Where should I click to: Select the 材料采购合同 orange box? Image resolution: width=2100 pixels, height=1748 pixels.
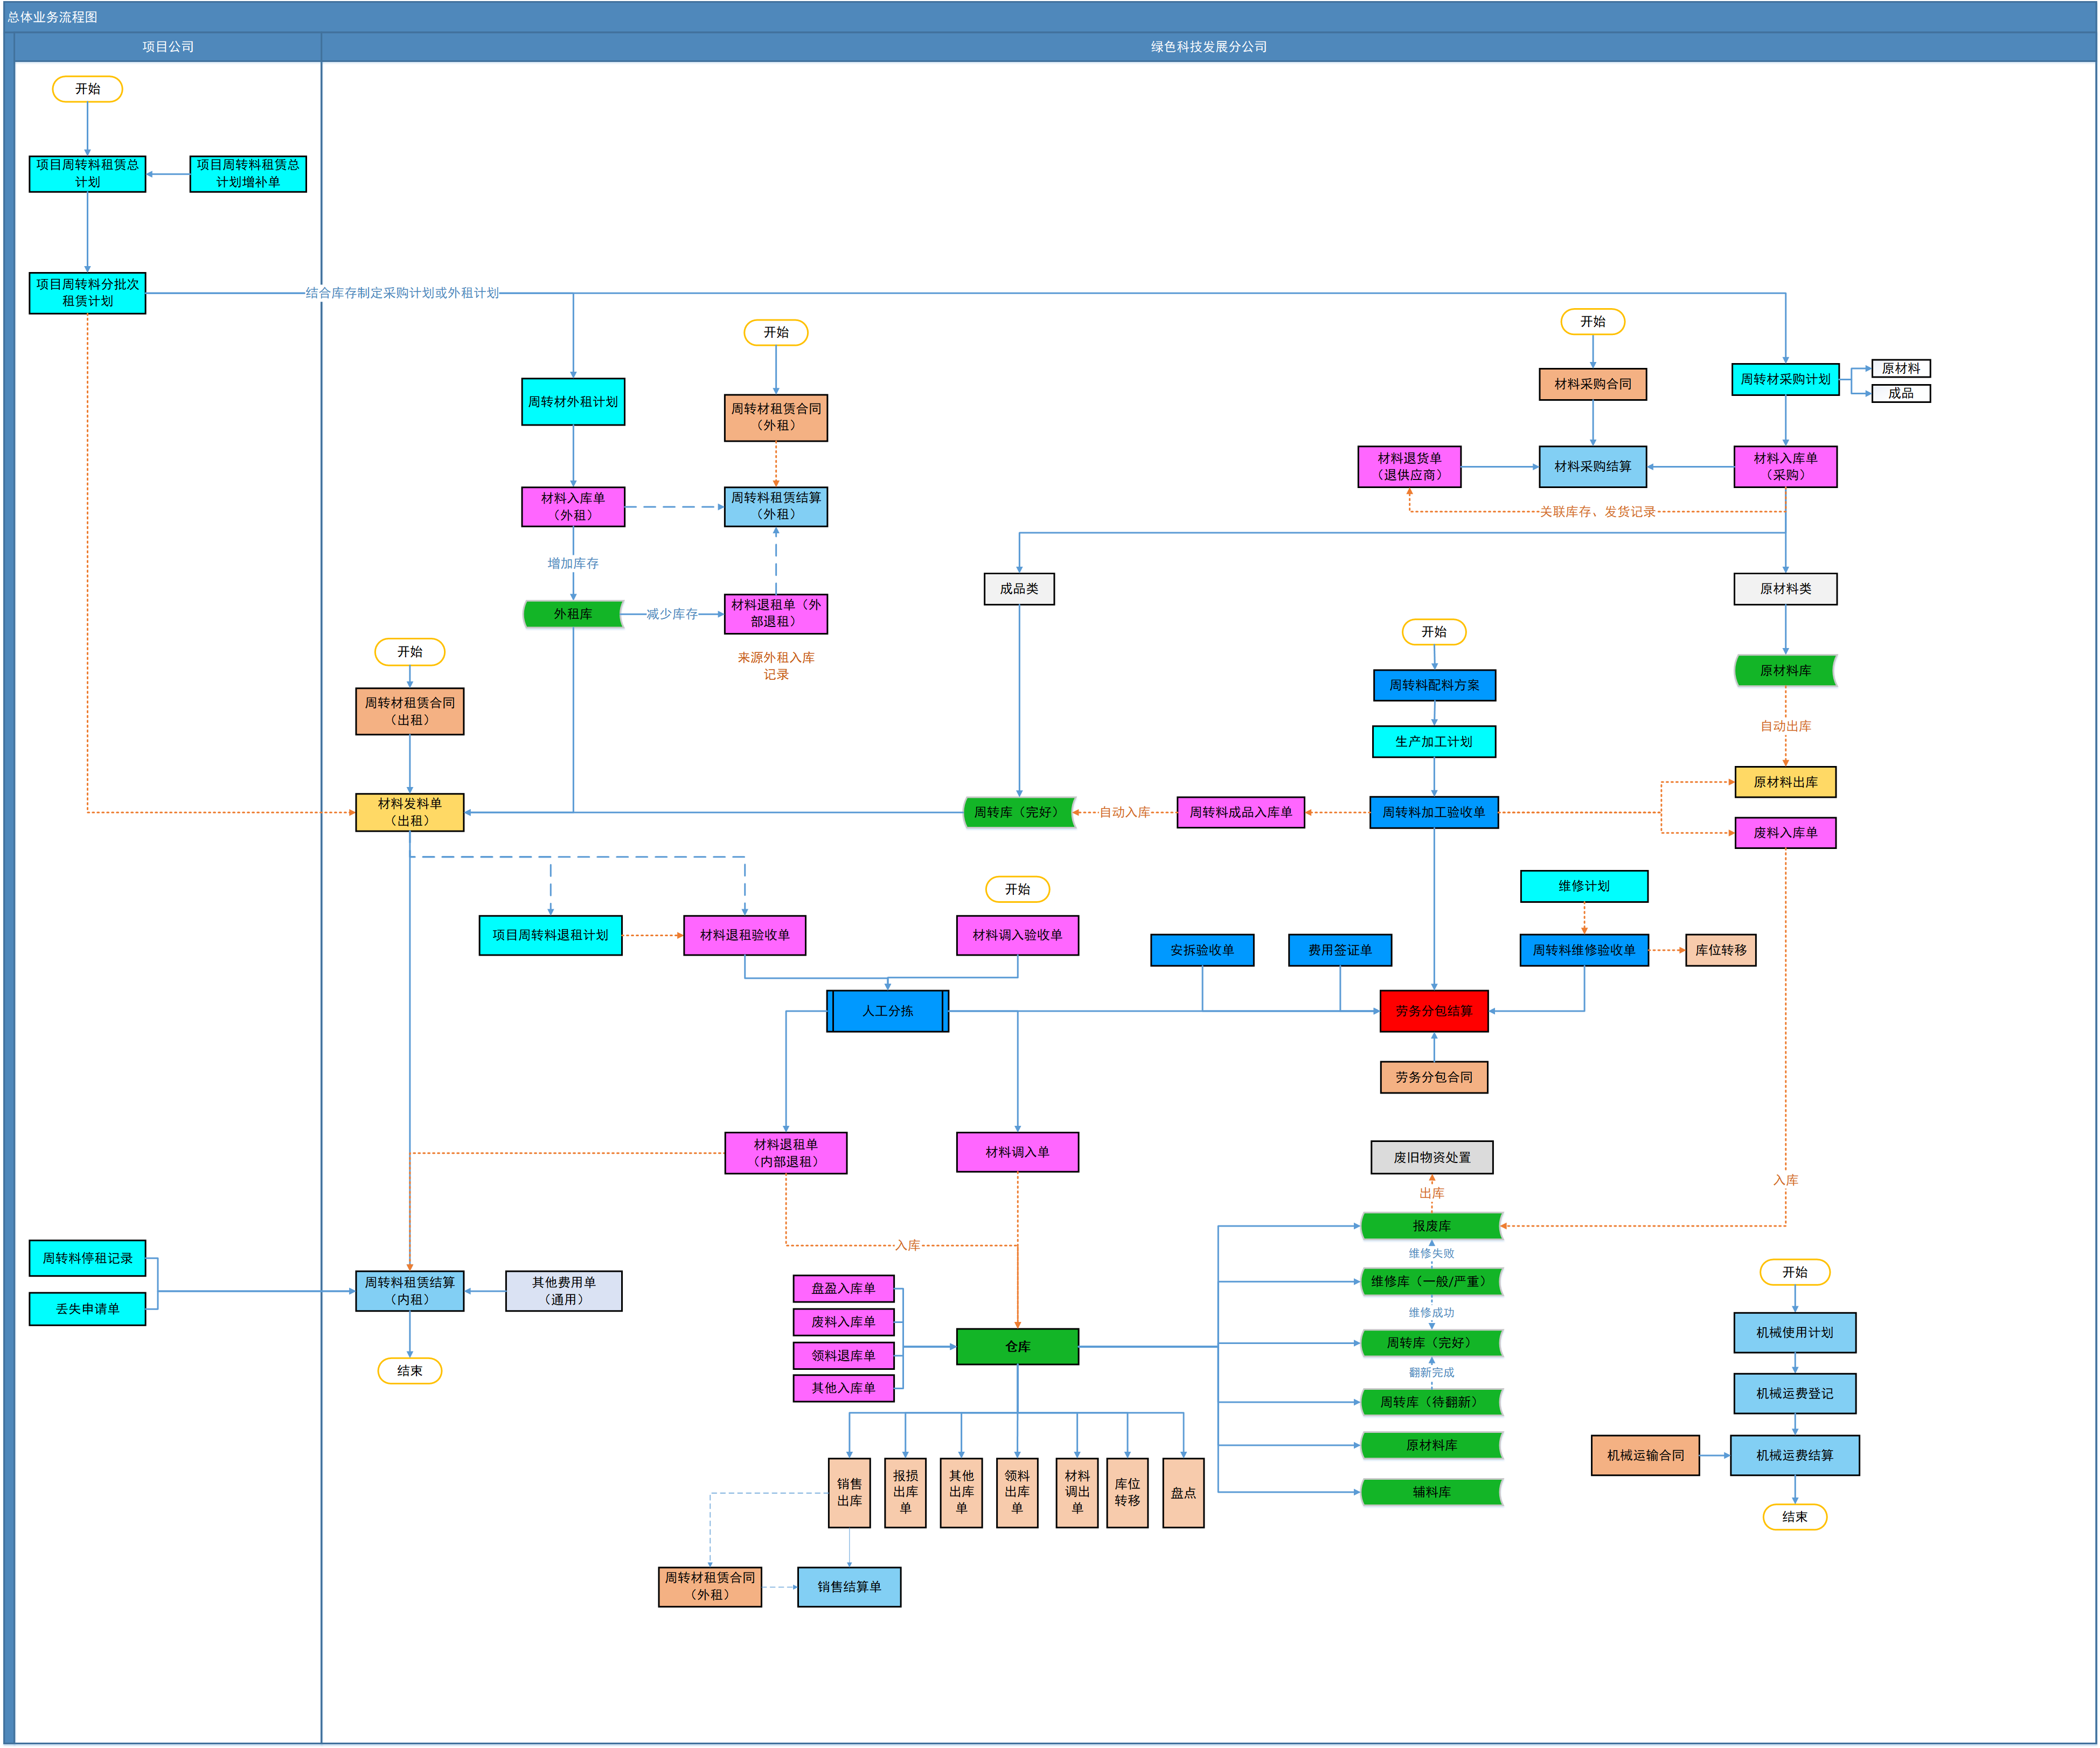point(1592,384)
